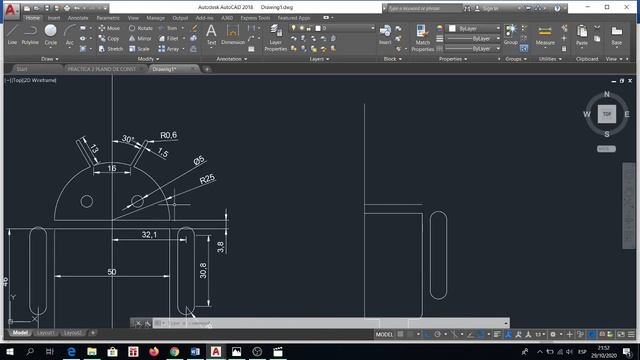Viewport: 640px width, 360px height.
Task: Toggle the highlighted blue status bar button
Action: coord(591,334)
